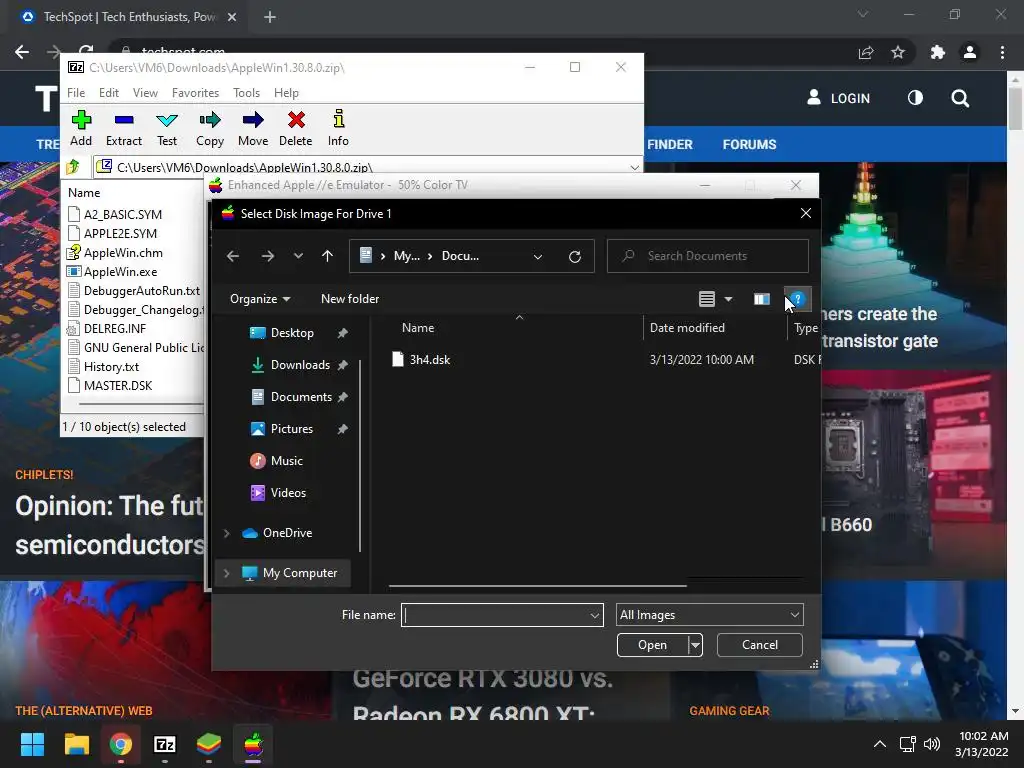1024x768 pixels.
Task: Expand address path history dropdown in dialog
Action: [537, 257]
